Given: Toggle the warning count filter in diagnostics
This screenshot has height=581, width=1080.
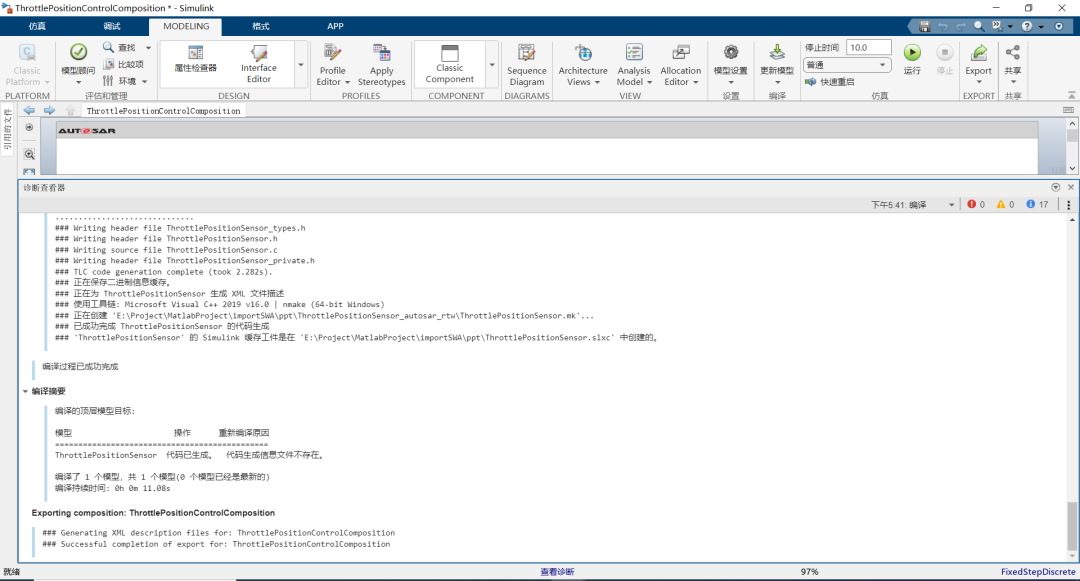Looking at the screenshot, I should tap(1005, 204).
